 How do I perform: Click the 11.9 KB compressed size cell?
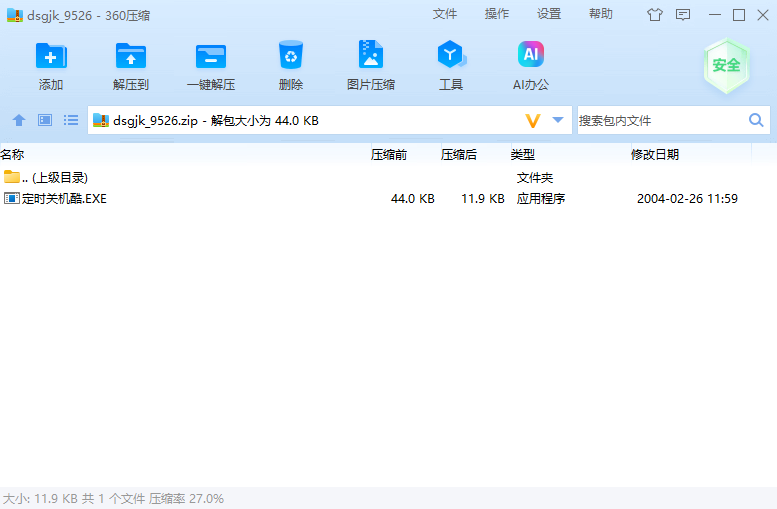tap(483, 199)
